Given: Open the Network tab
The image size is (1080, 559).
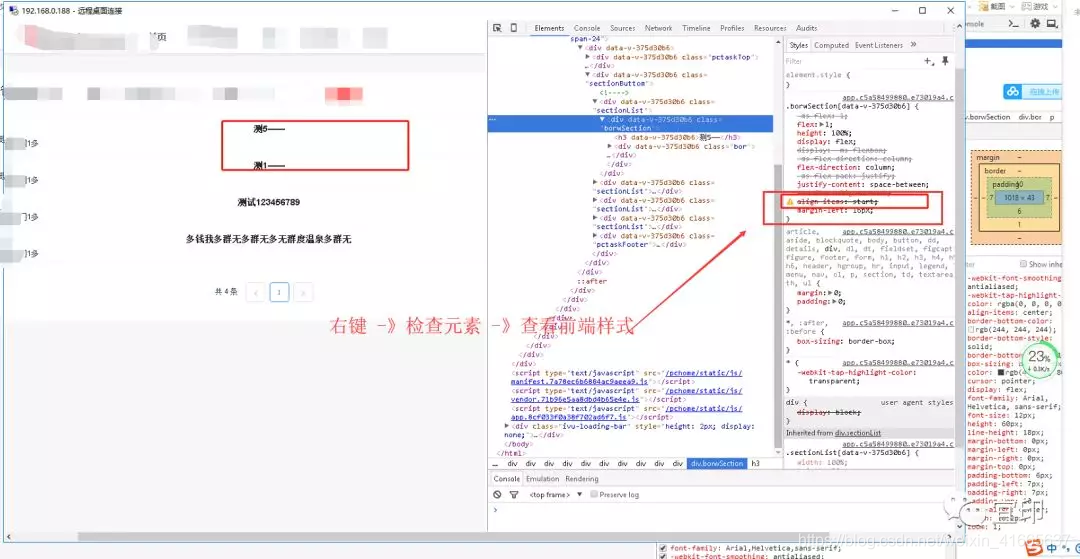Looking at the screenshot, I should tap(658, 28).
